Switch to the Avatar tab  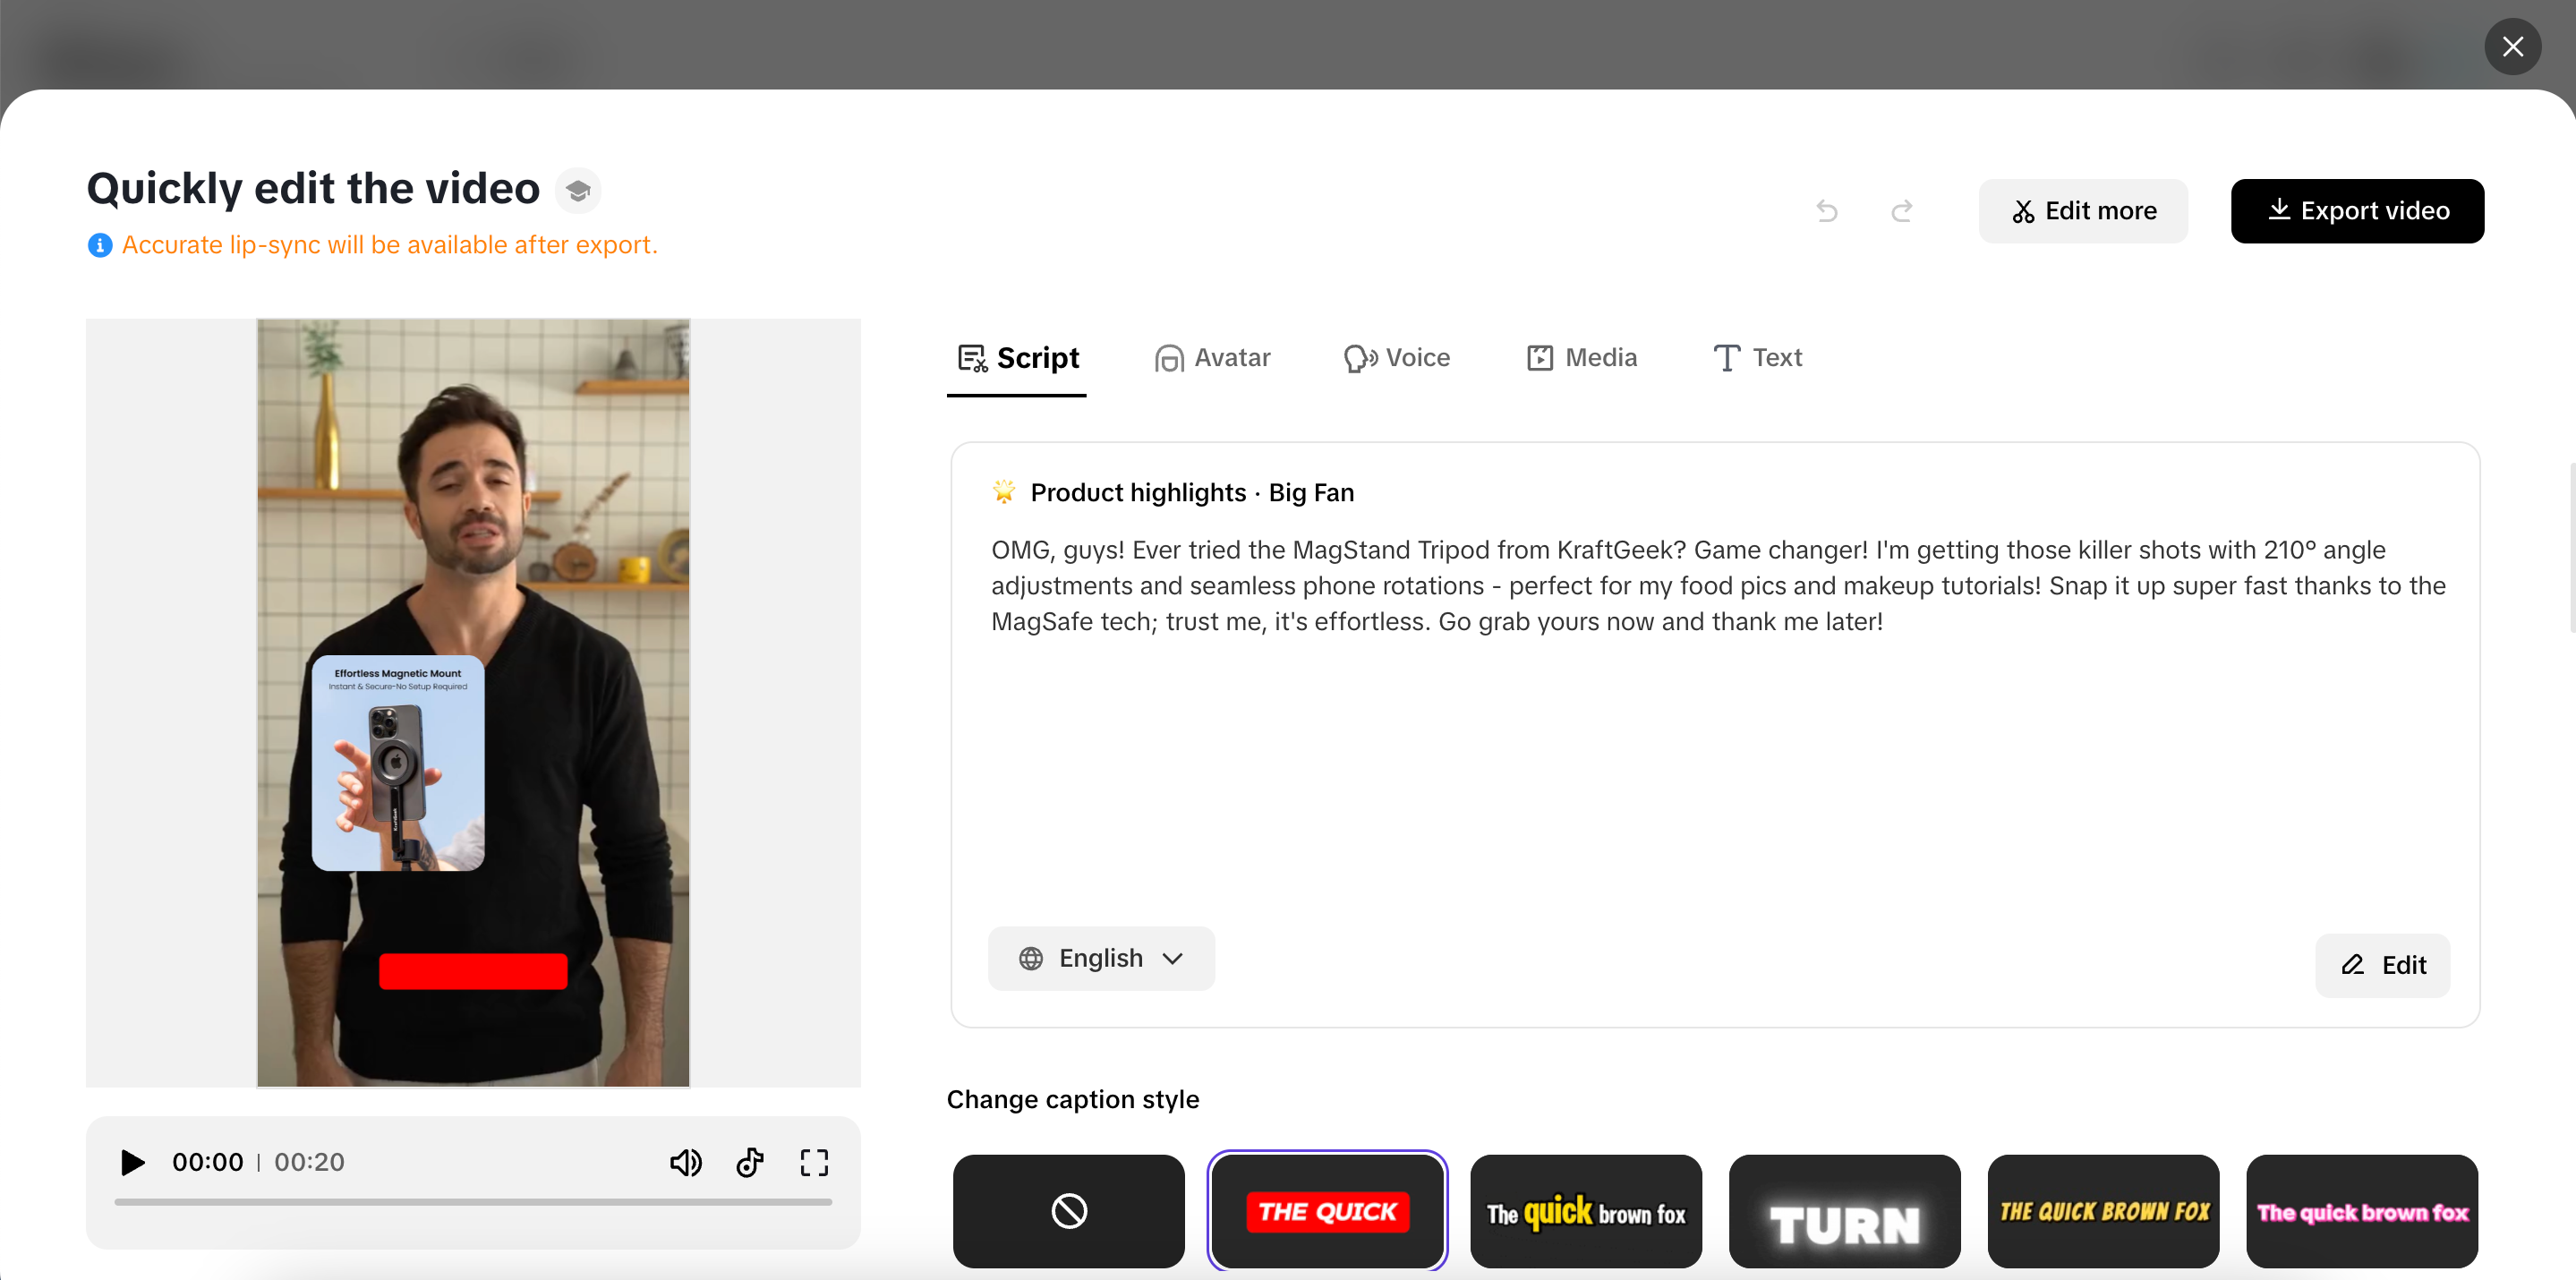1212,357
